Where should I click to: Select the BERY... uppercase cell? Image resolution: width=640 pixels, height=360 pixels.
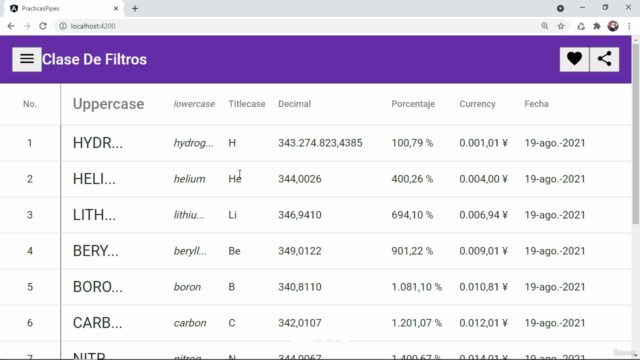96,251
